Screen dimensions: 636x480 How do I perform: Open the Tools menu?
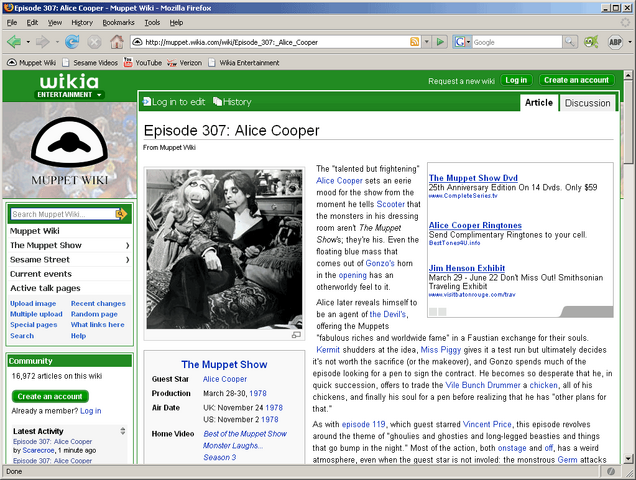pos(152,23)
